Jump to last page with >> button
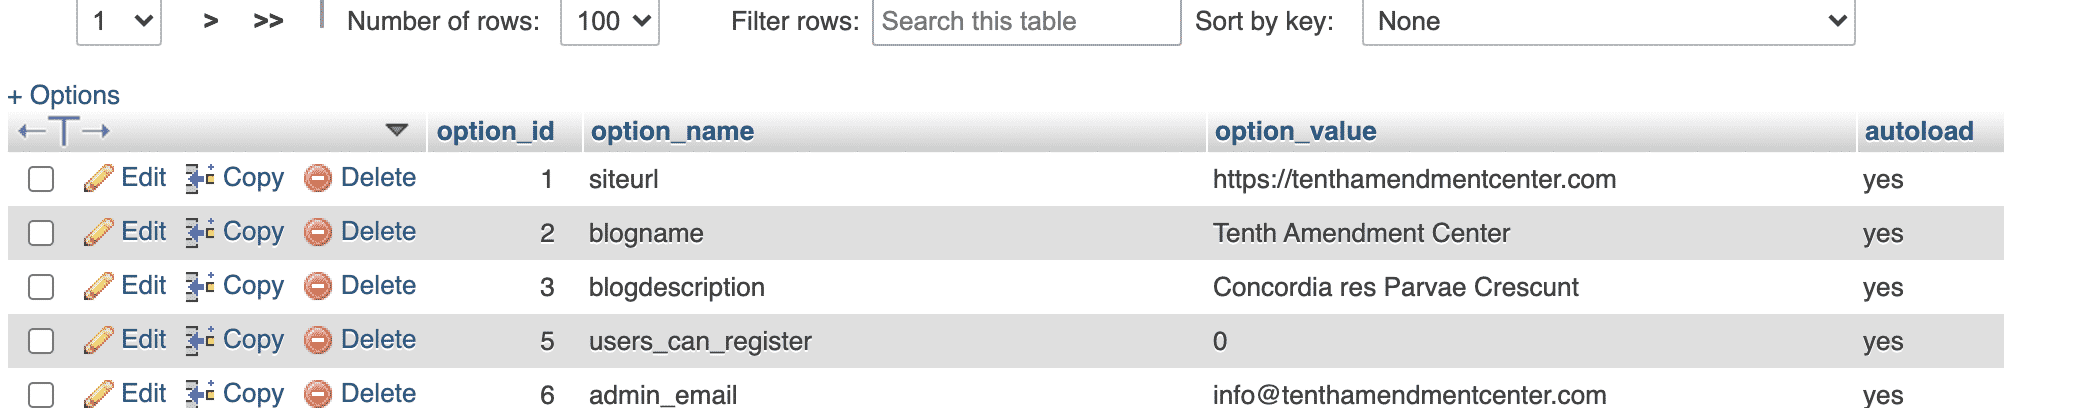Image resolution: width=2080 pixels, height=408 pixels. [x=268, y=21]
